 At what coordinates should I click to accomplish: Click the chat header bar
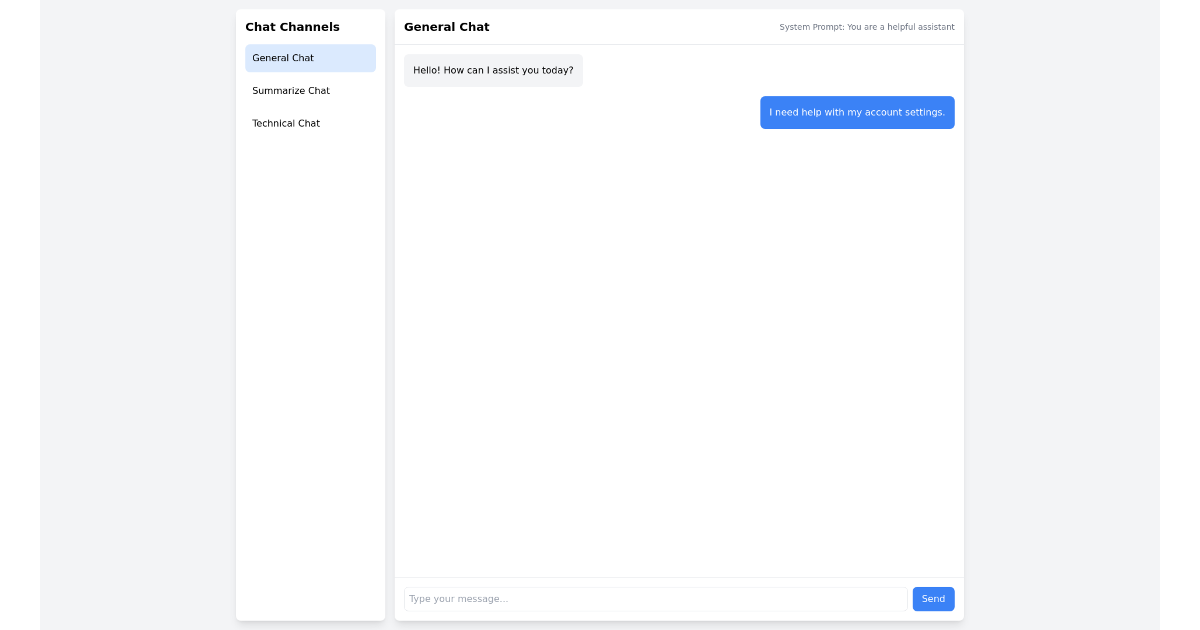[679, 27]
